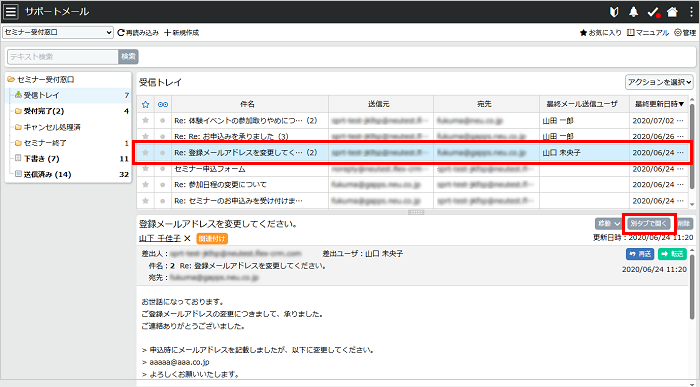The width and height of the screenshot is (700, 387).
Task: Open the アクションを選択 dropdown
Action: pos(659,82)
